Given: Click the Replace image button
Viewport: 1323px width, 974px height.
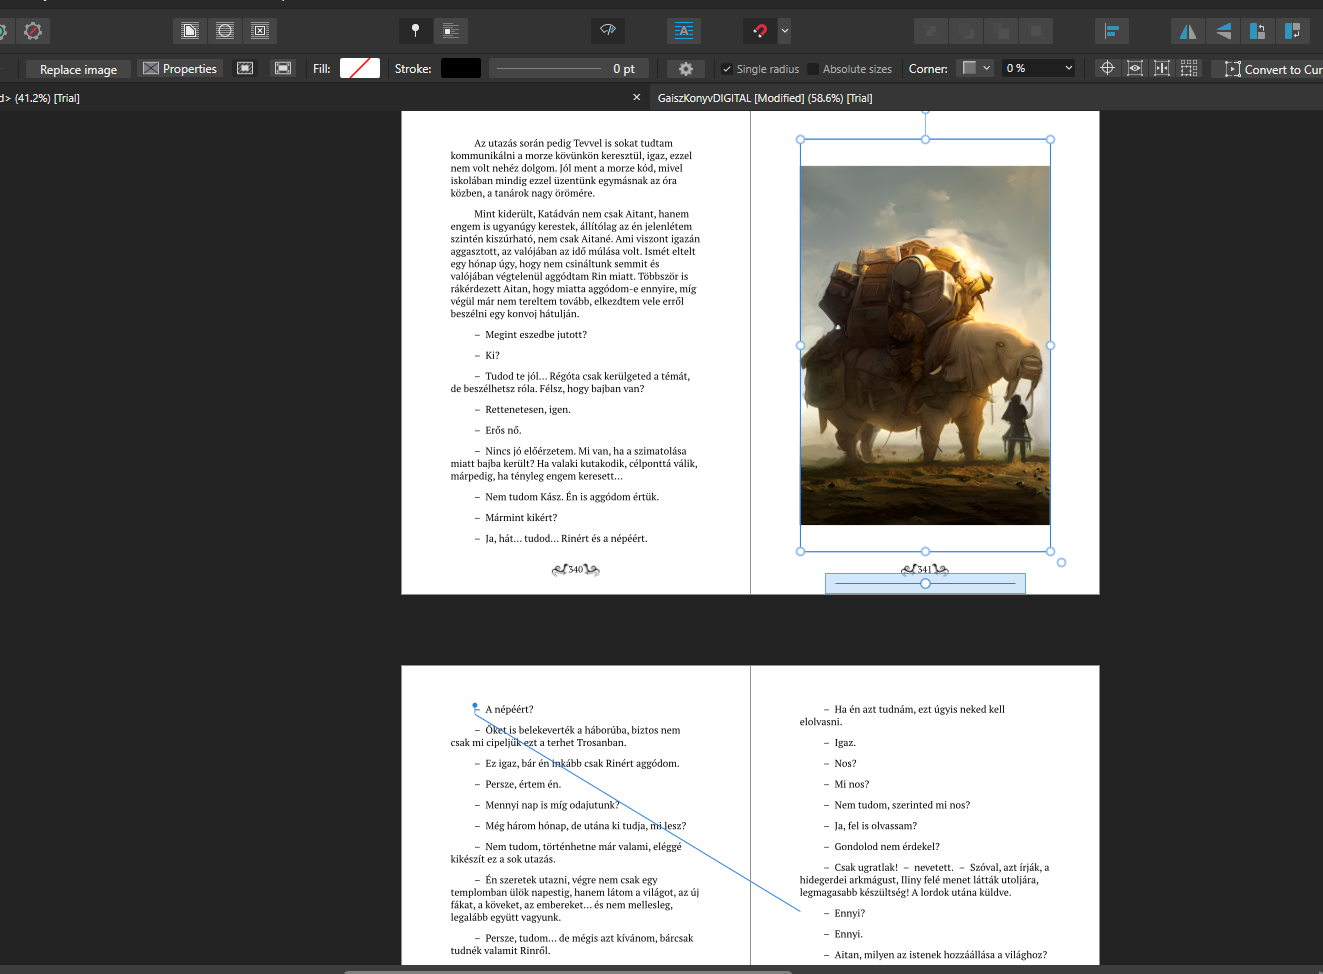Looking at the screenshot, I should (78, 69).
